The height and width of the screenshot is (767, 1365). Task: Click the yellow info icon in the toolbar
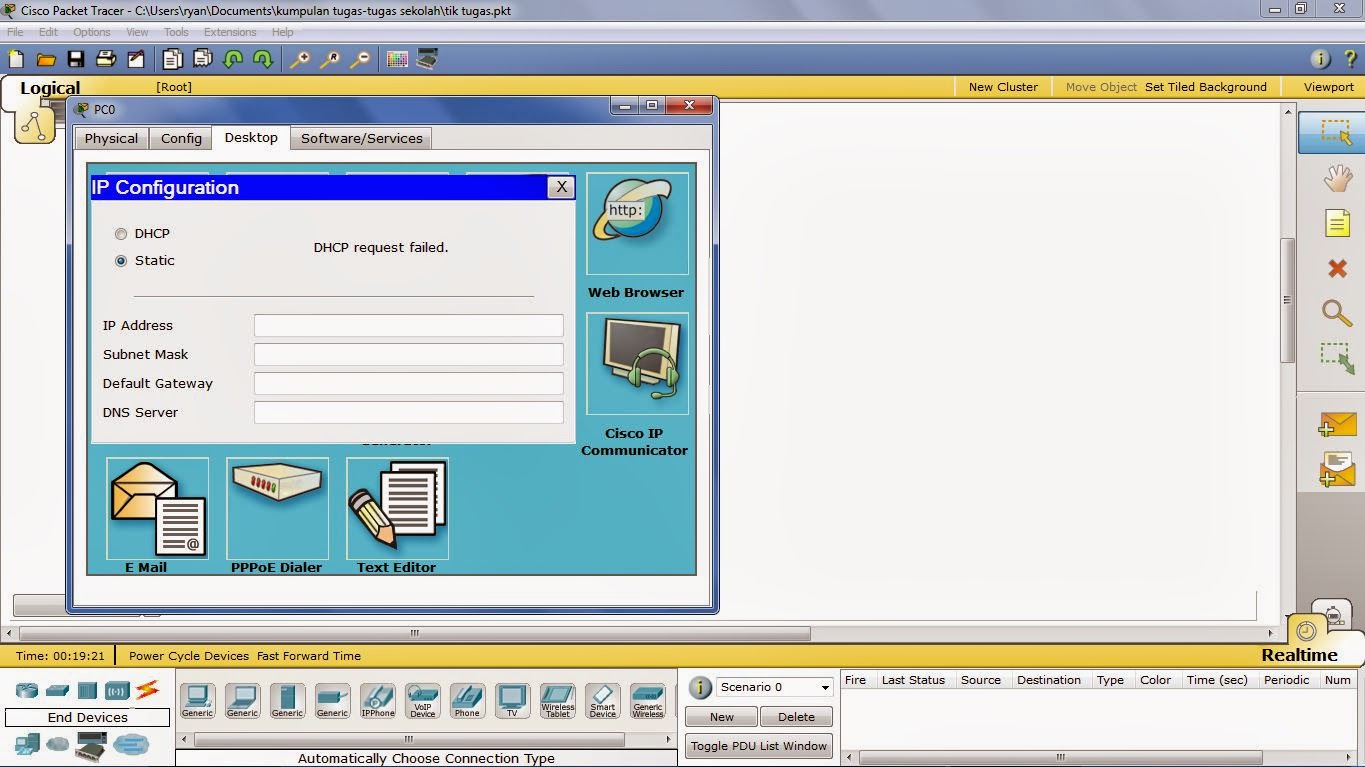click(x=1320, y=59)
